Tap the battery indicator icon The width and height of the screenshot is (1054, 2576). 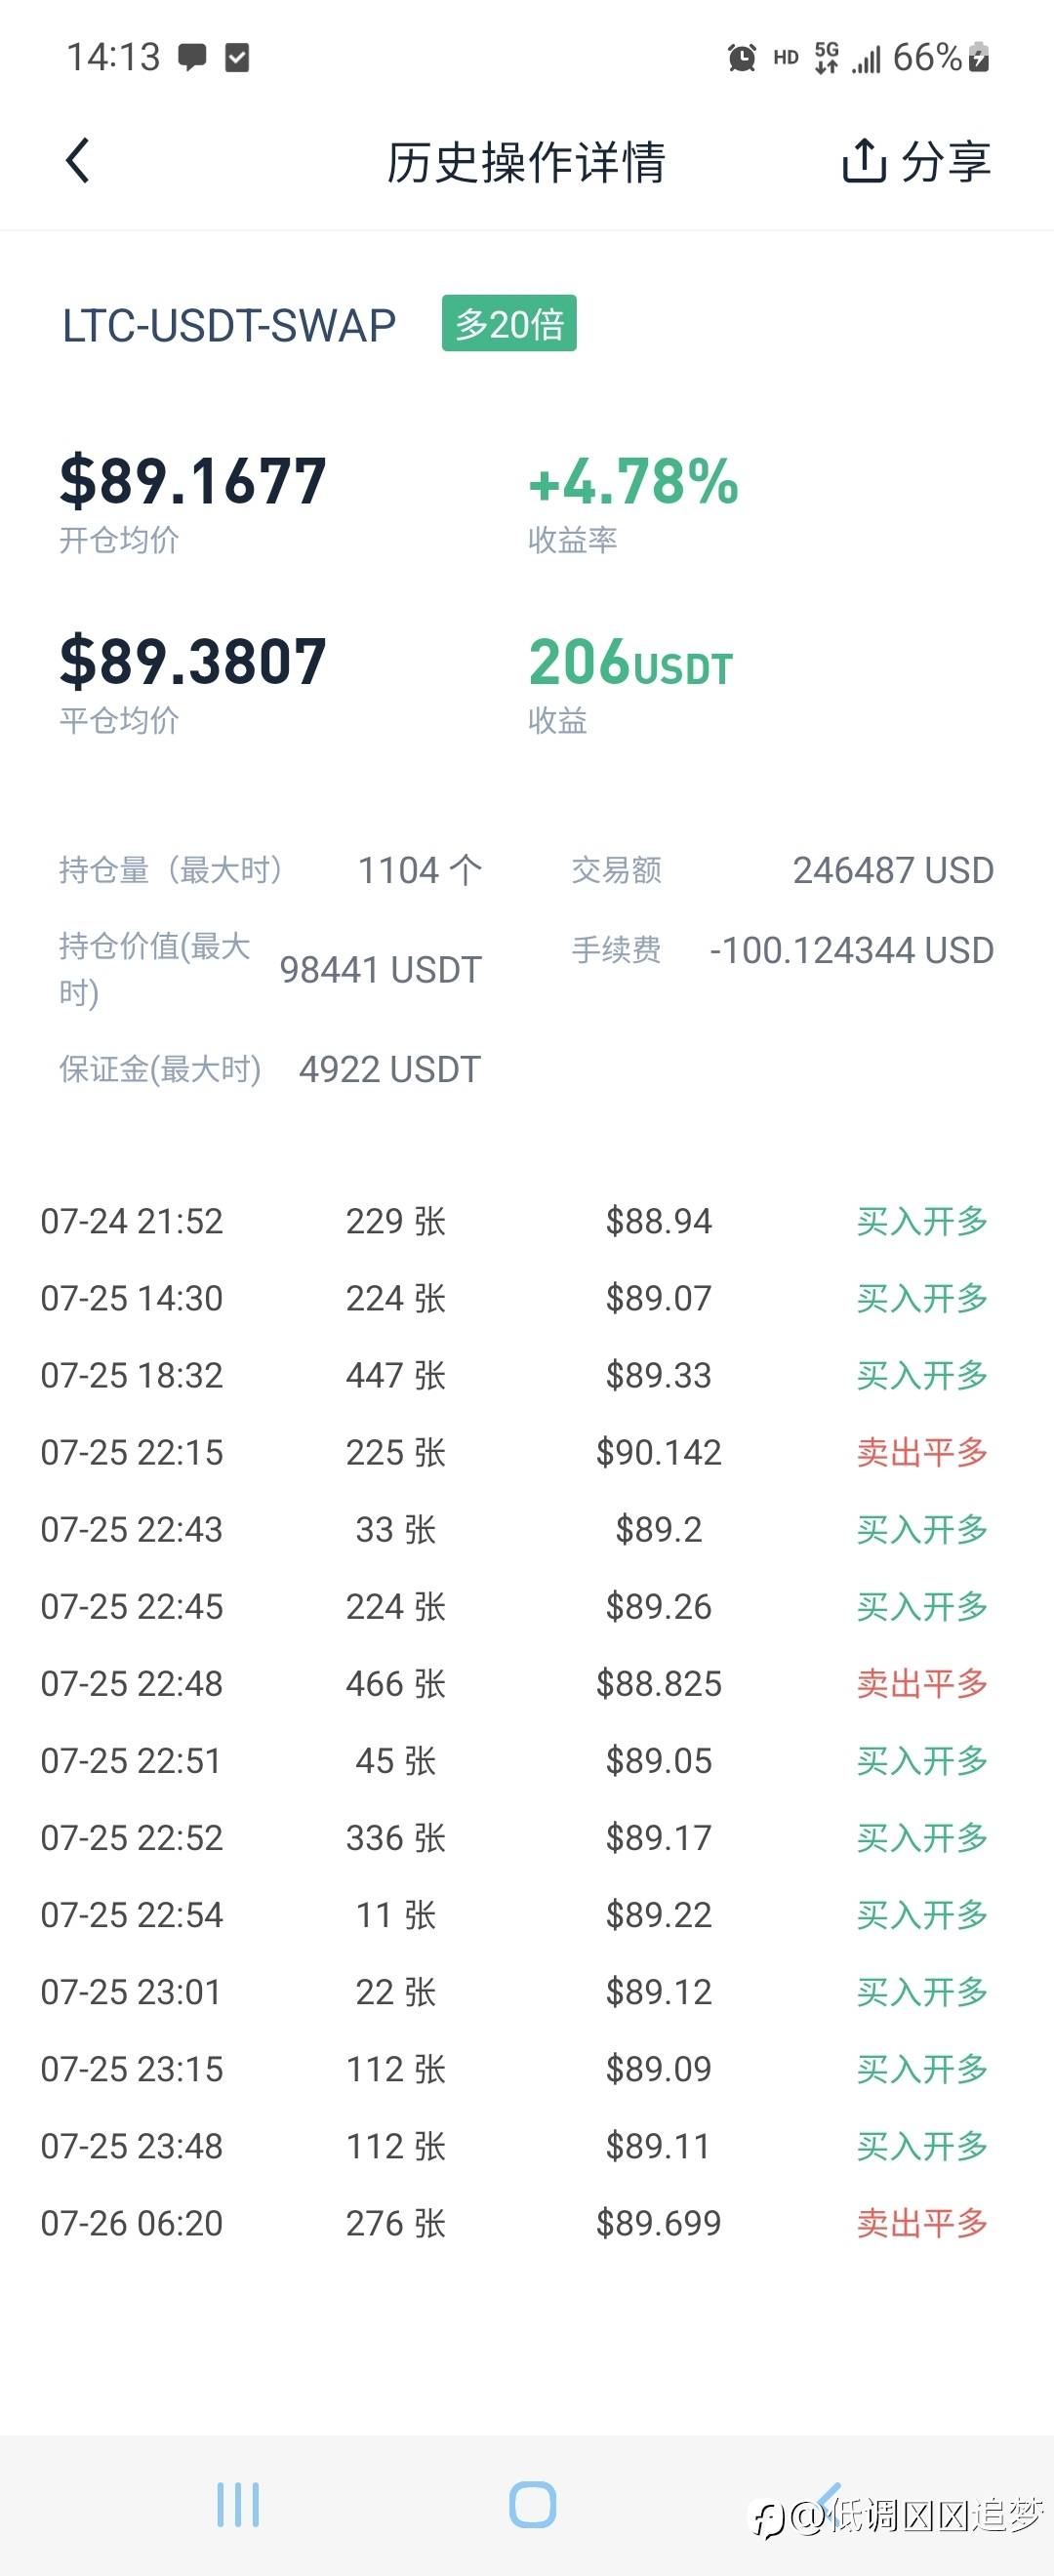[980, 58]
